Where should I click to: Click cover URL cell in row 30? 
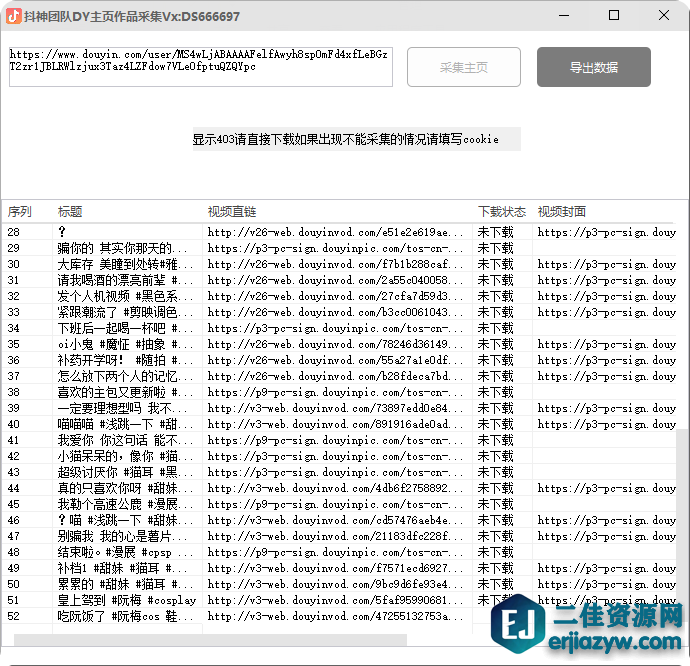click(x=606, y=264)
